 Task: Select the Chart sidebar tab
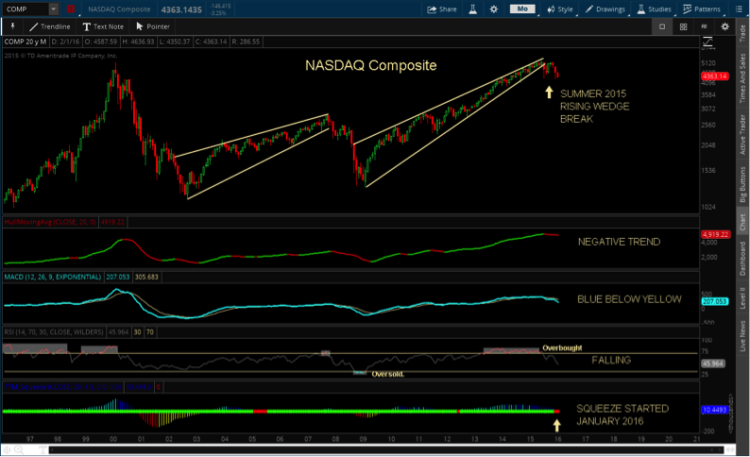pos(742,223)
